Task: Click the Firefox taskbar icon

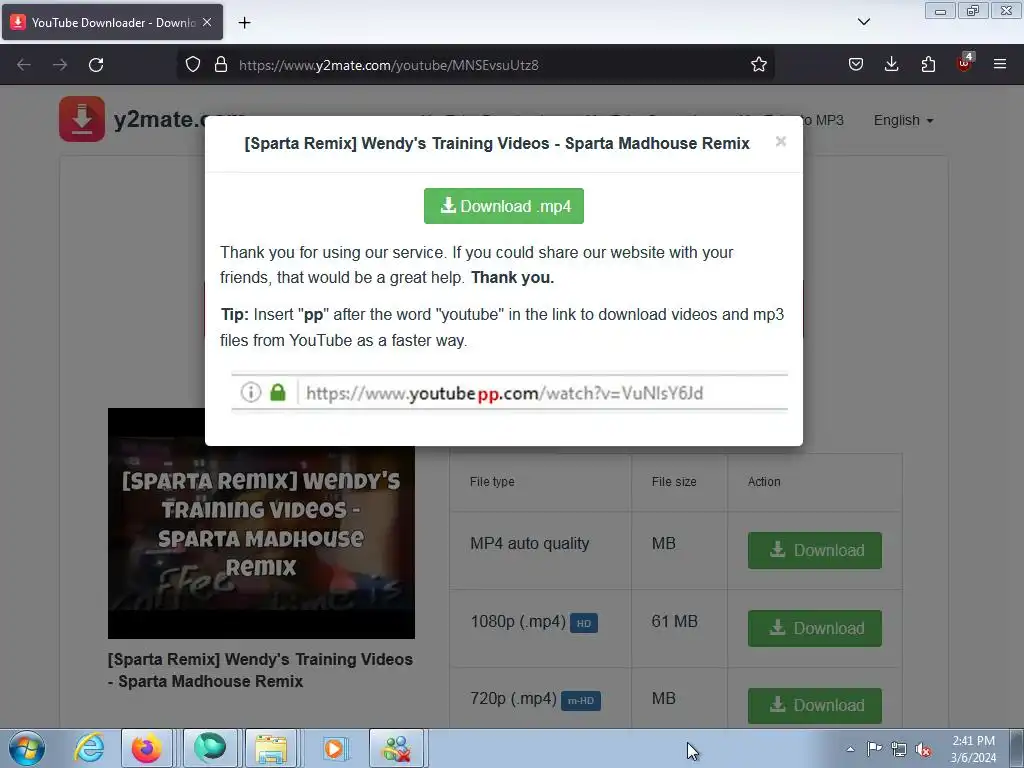Action: pyautogui.click(x=146, y=748)
